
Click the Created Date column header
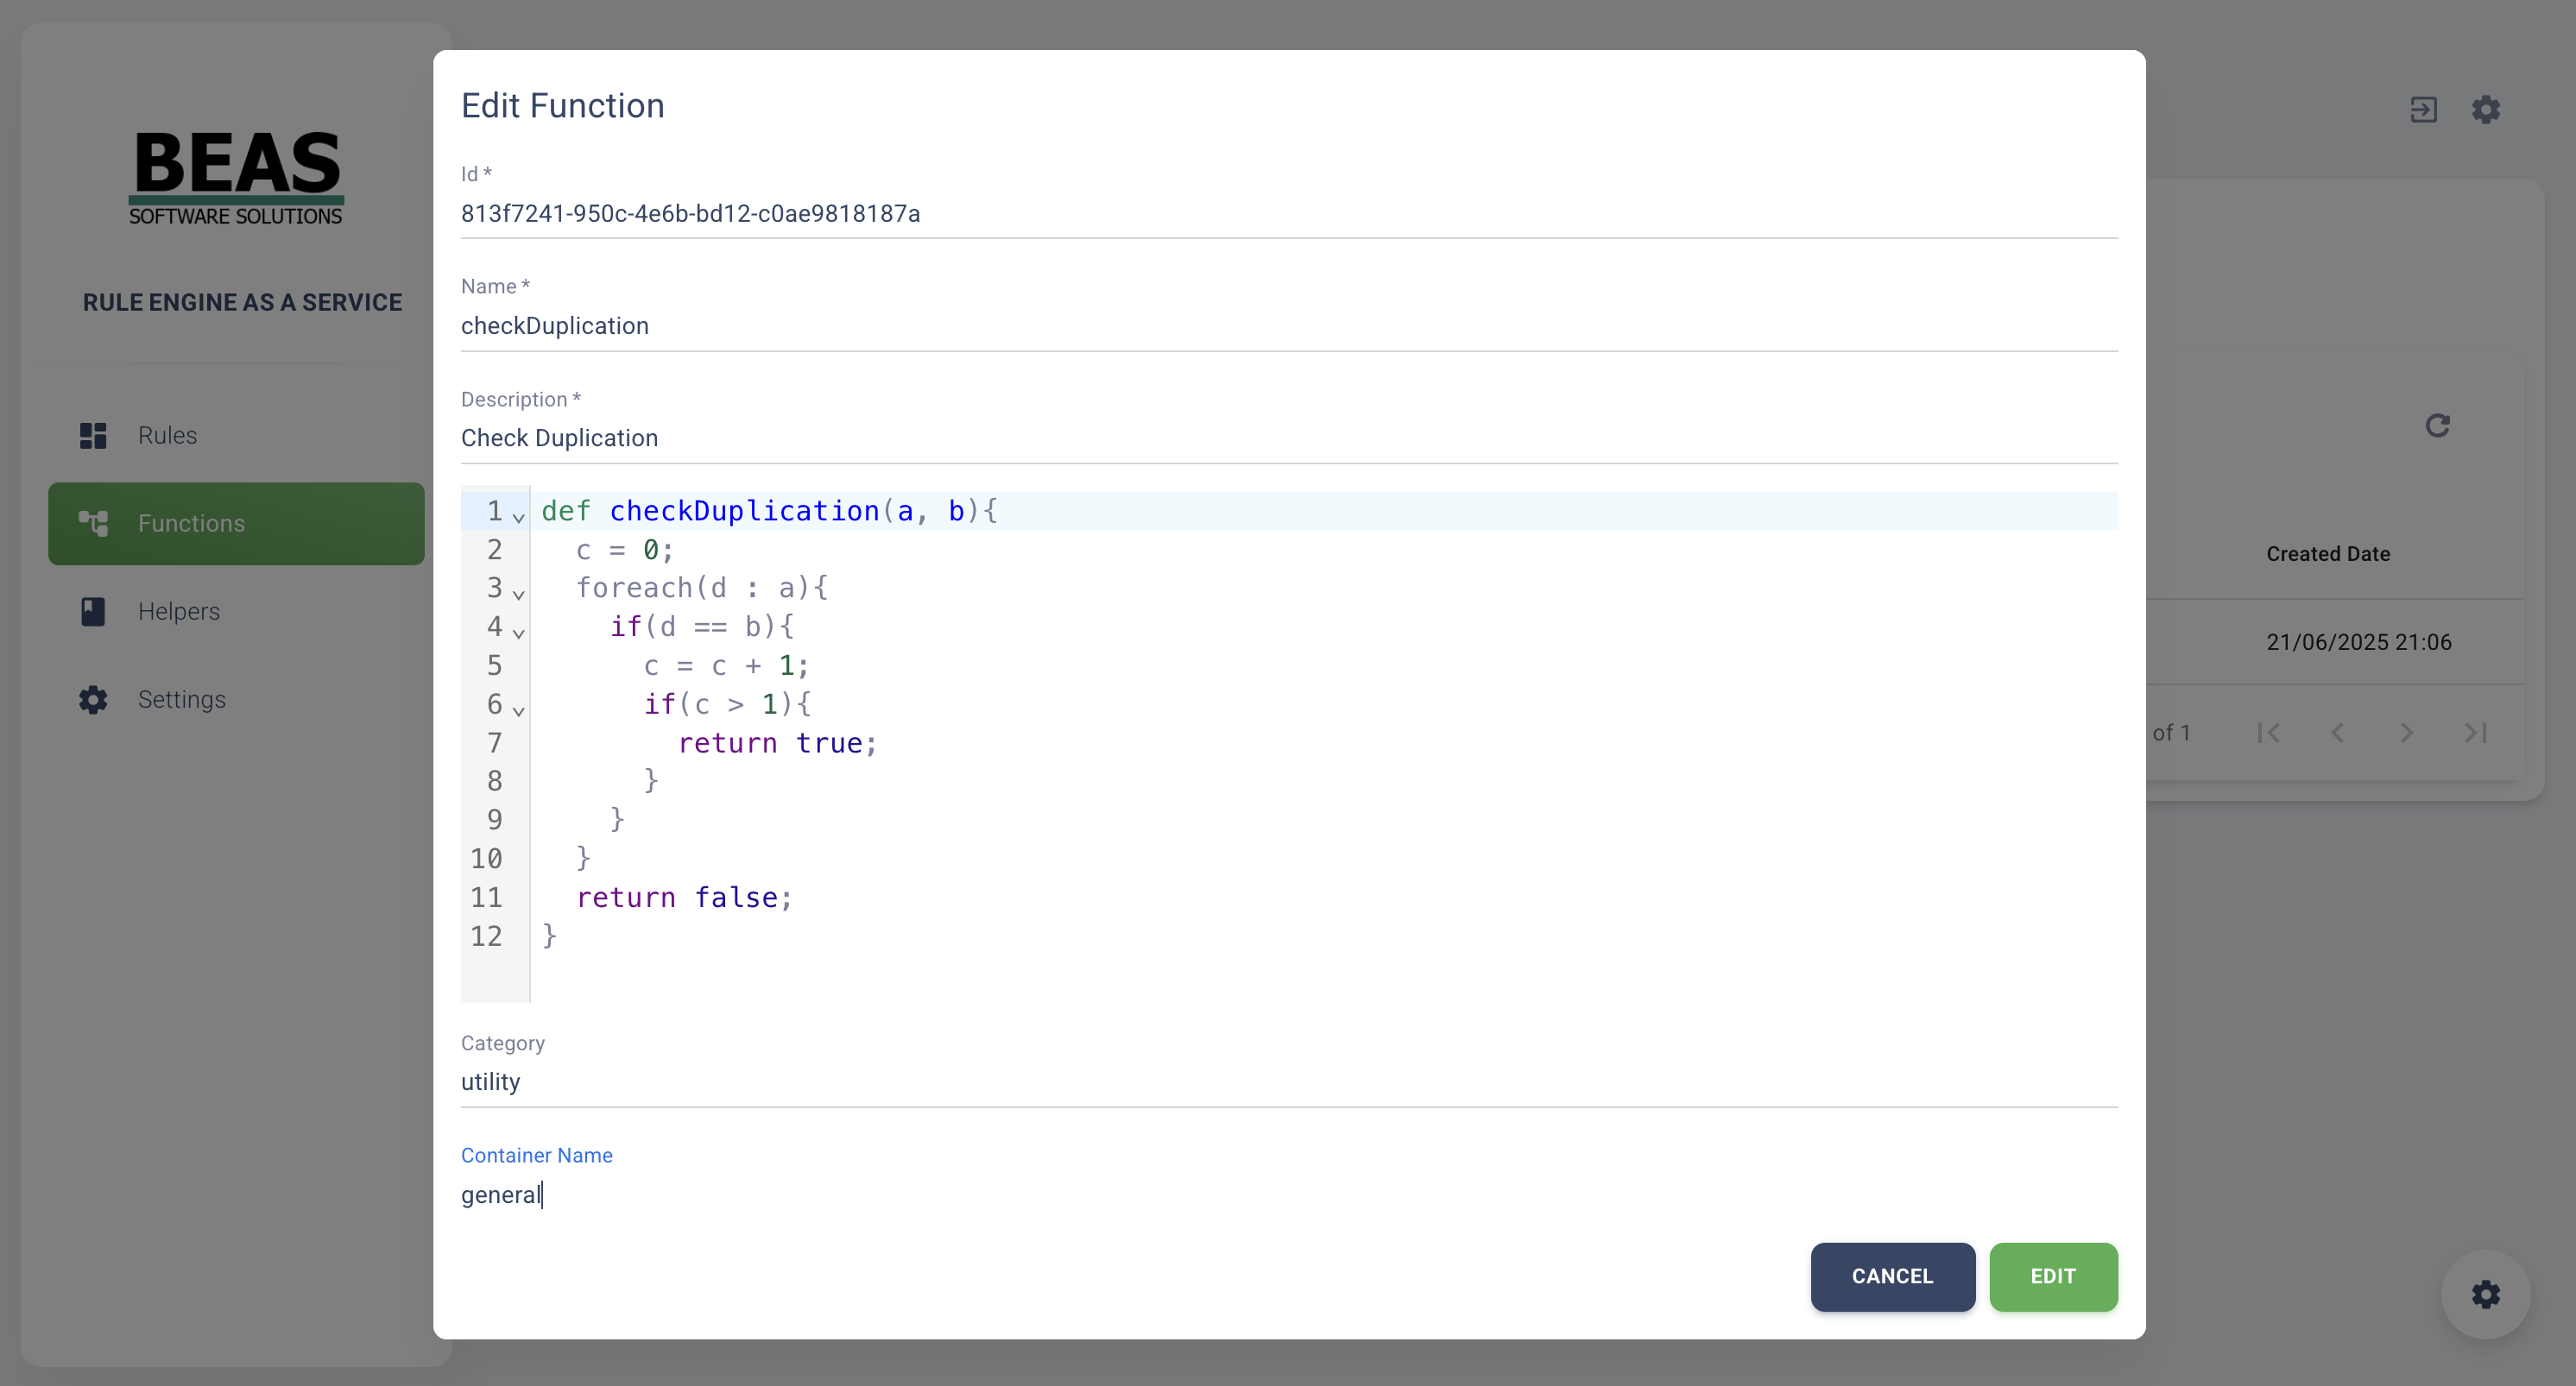click(x=2328, y=554)
